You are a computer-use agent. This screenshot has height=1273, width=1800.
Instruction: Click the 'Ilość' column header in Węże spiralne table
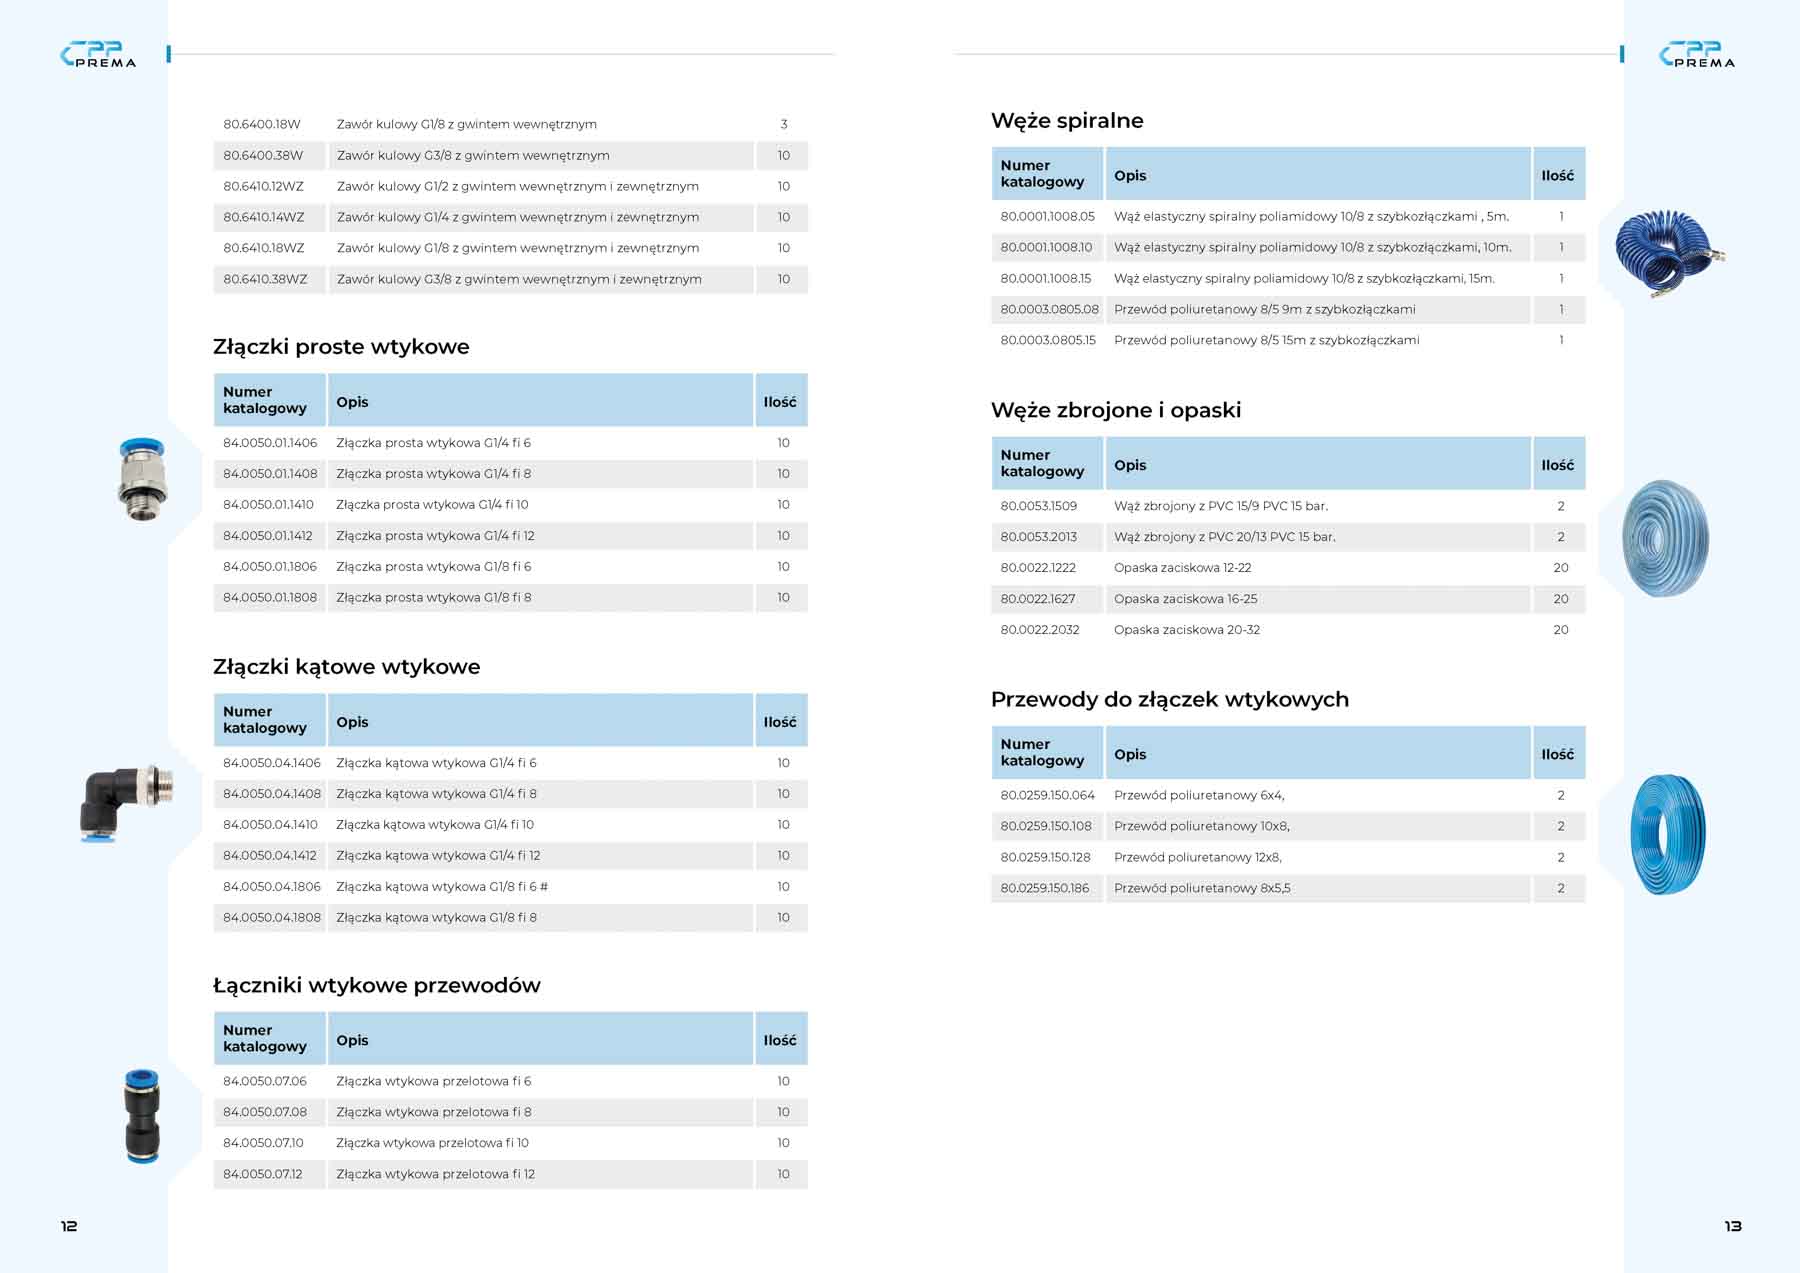tap(1557, 175)
